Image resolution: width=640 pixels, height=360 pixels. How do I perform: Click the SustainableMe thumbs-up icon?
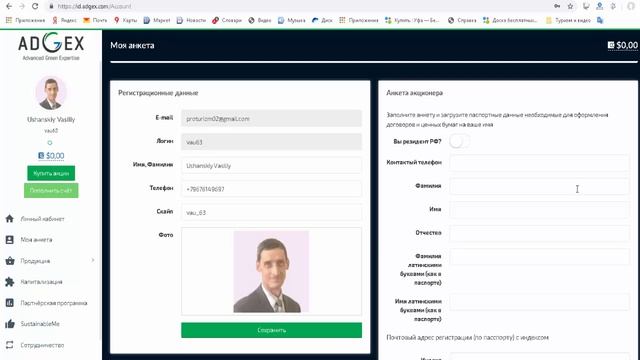click(x=10, y=324)
